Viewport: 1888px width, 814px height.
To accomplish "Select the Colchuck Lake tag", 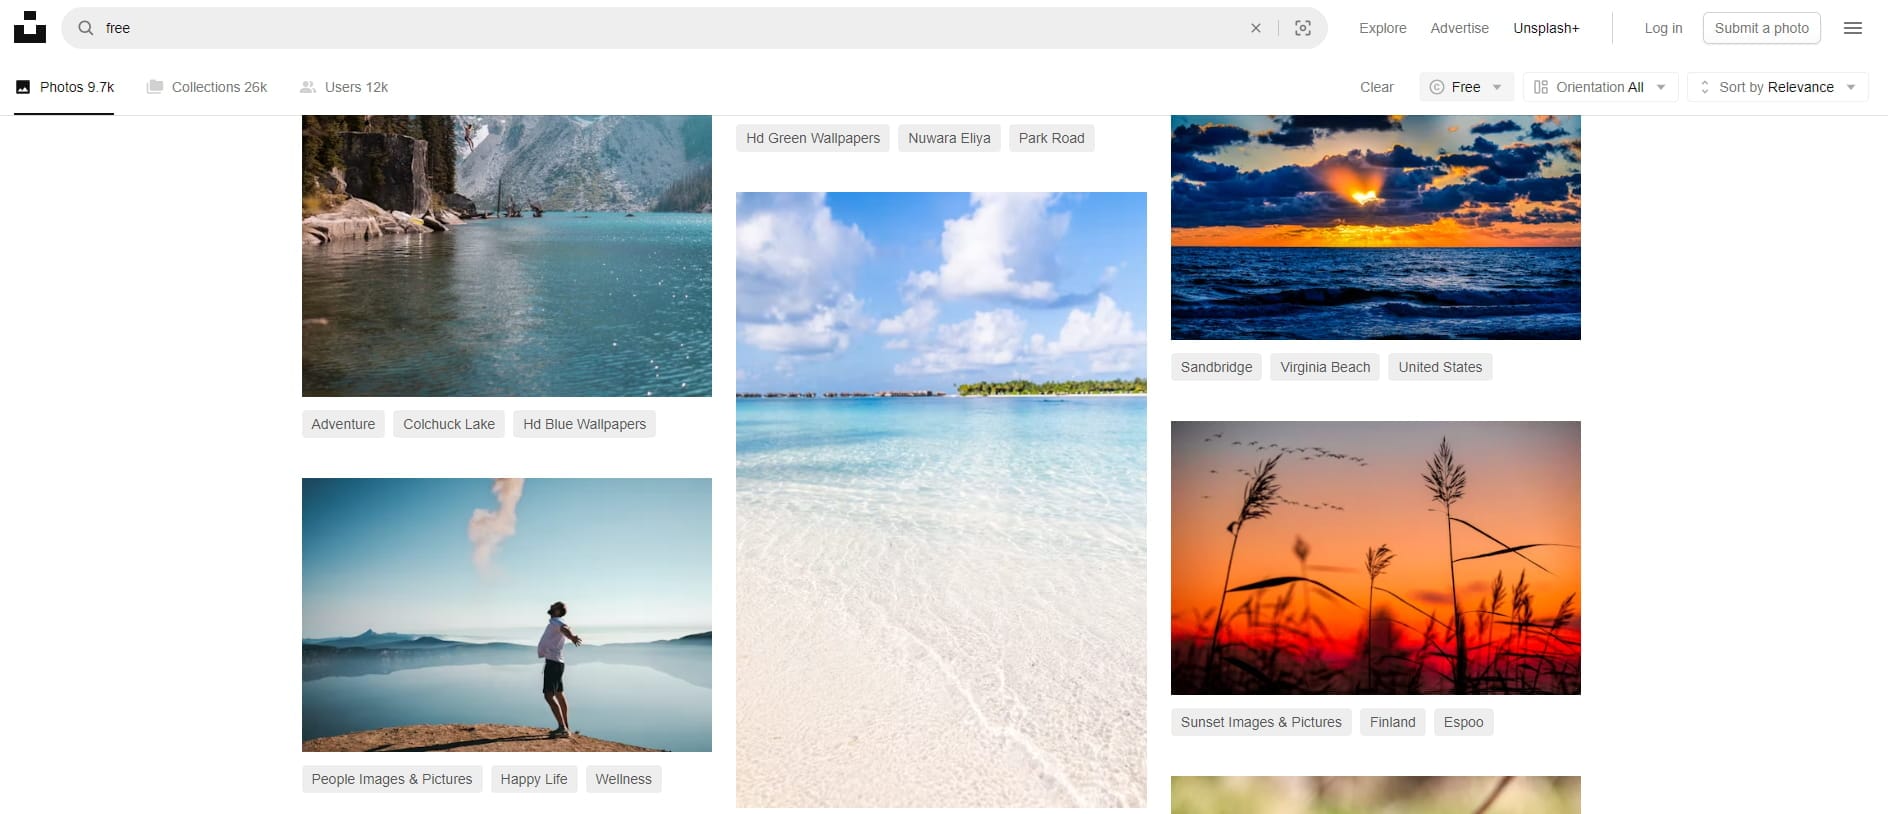I will 449,424.
